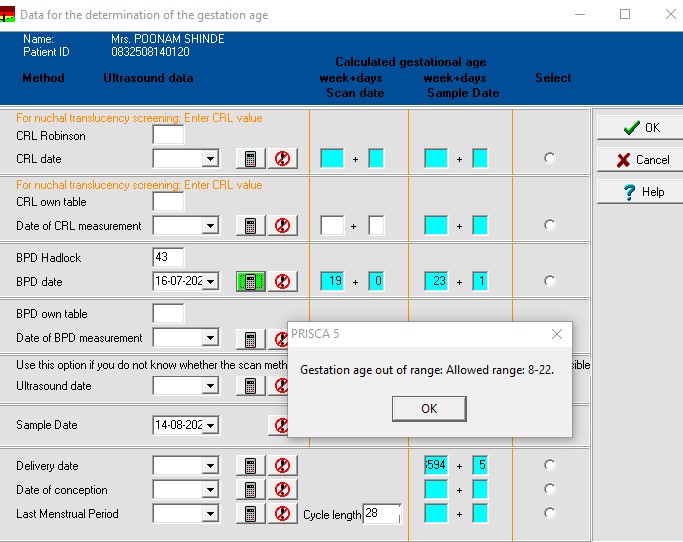Click the Cancel button with red X
Viewport: 683px width, 542px height.
pyautogui.click(x=639, y=159)
